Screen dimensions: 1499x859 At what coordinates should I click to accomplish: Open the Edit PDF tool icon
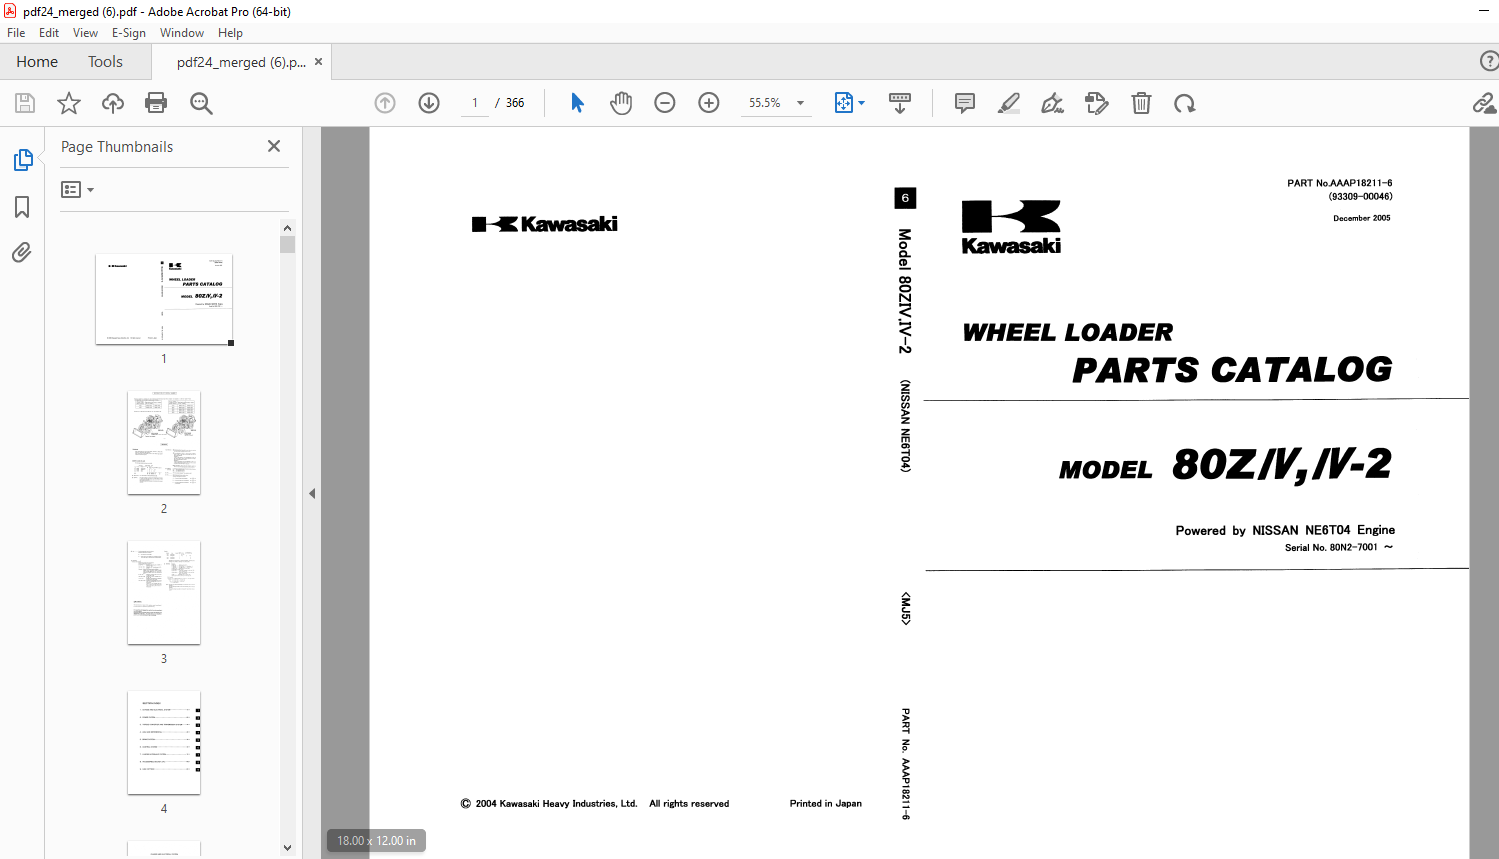pos(1097,103)
